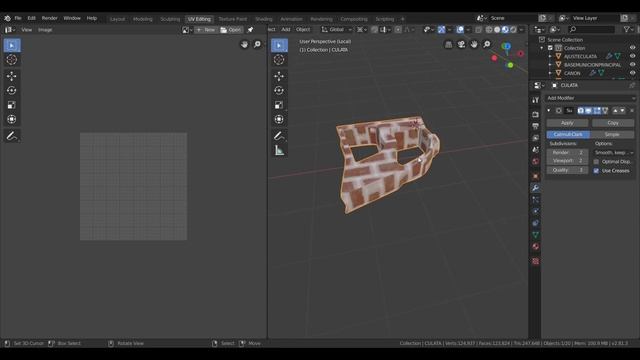Select the Scale tool in 3D viewport toolbar
This screenshot has height=360, width=640.
(x=279, y=105)
